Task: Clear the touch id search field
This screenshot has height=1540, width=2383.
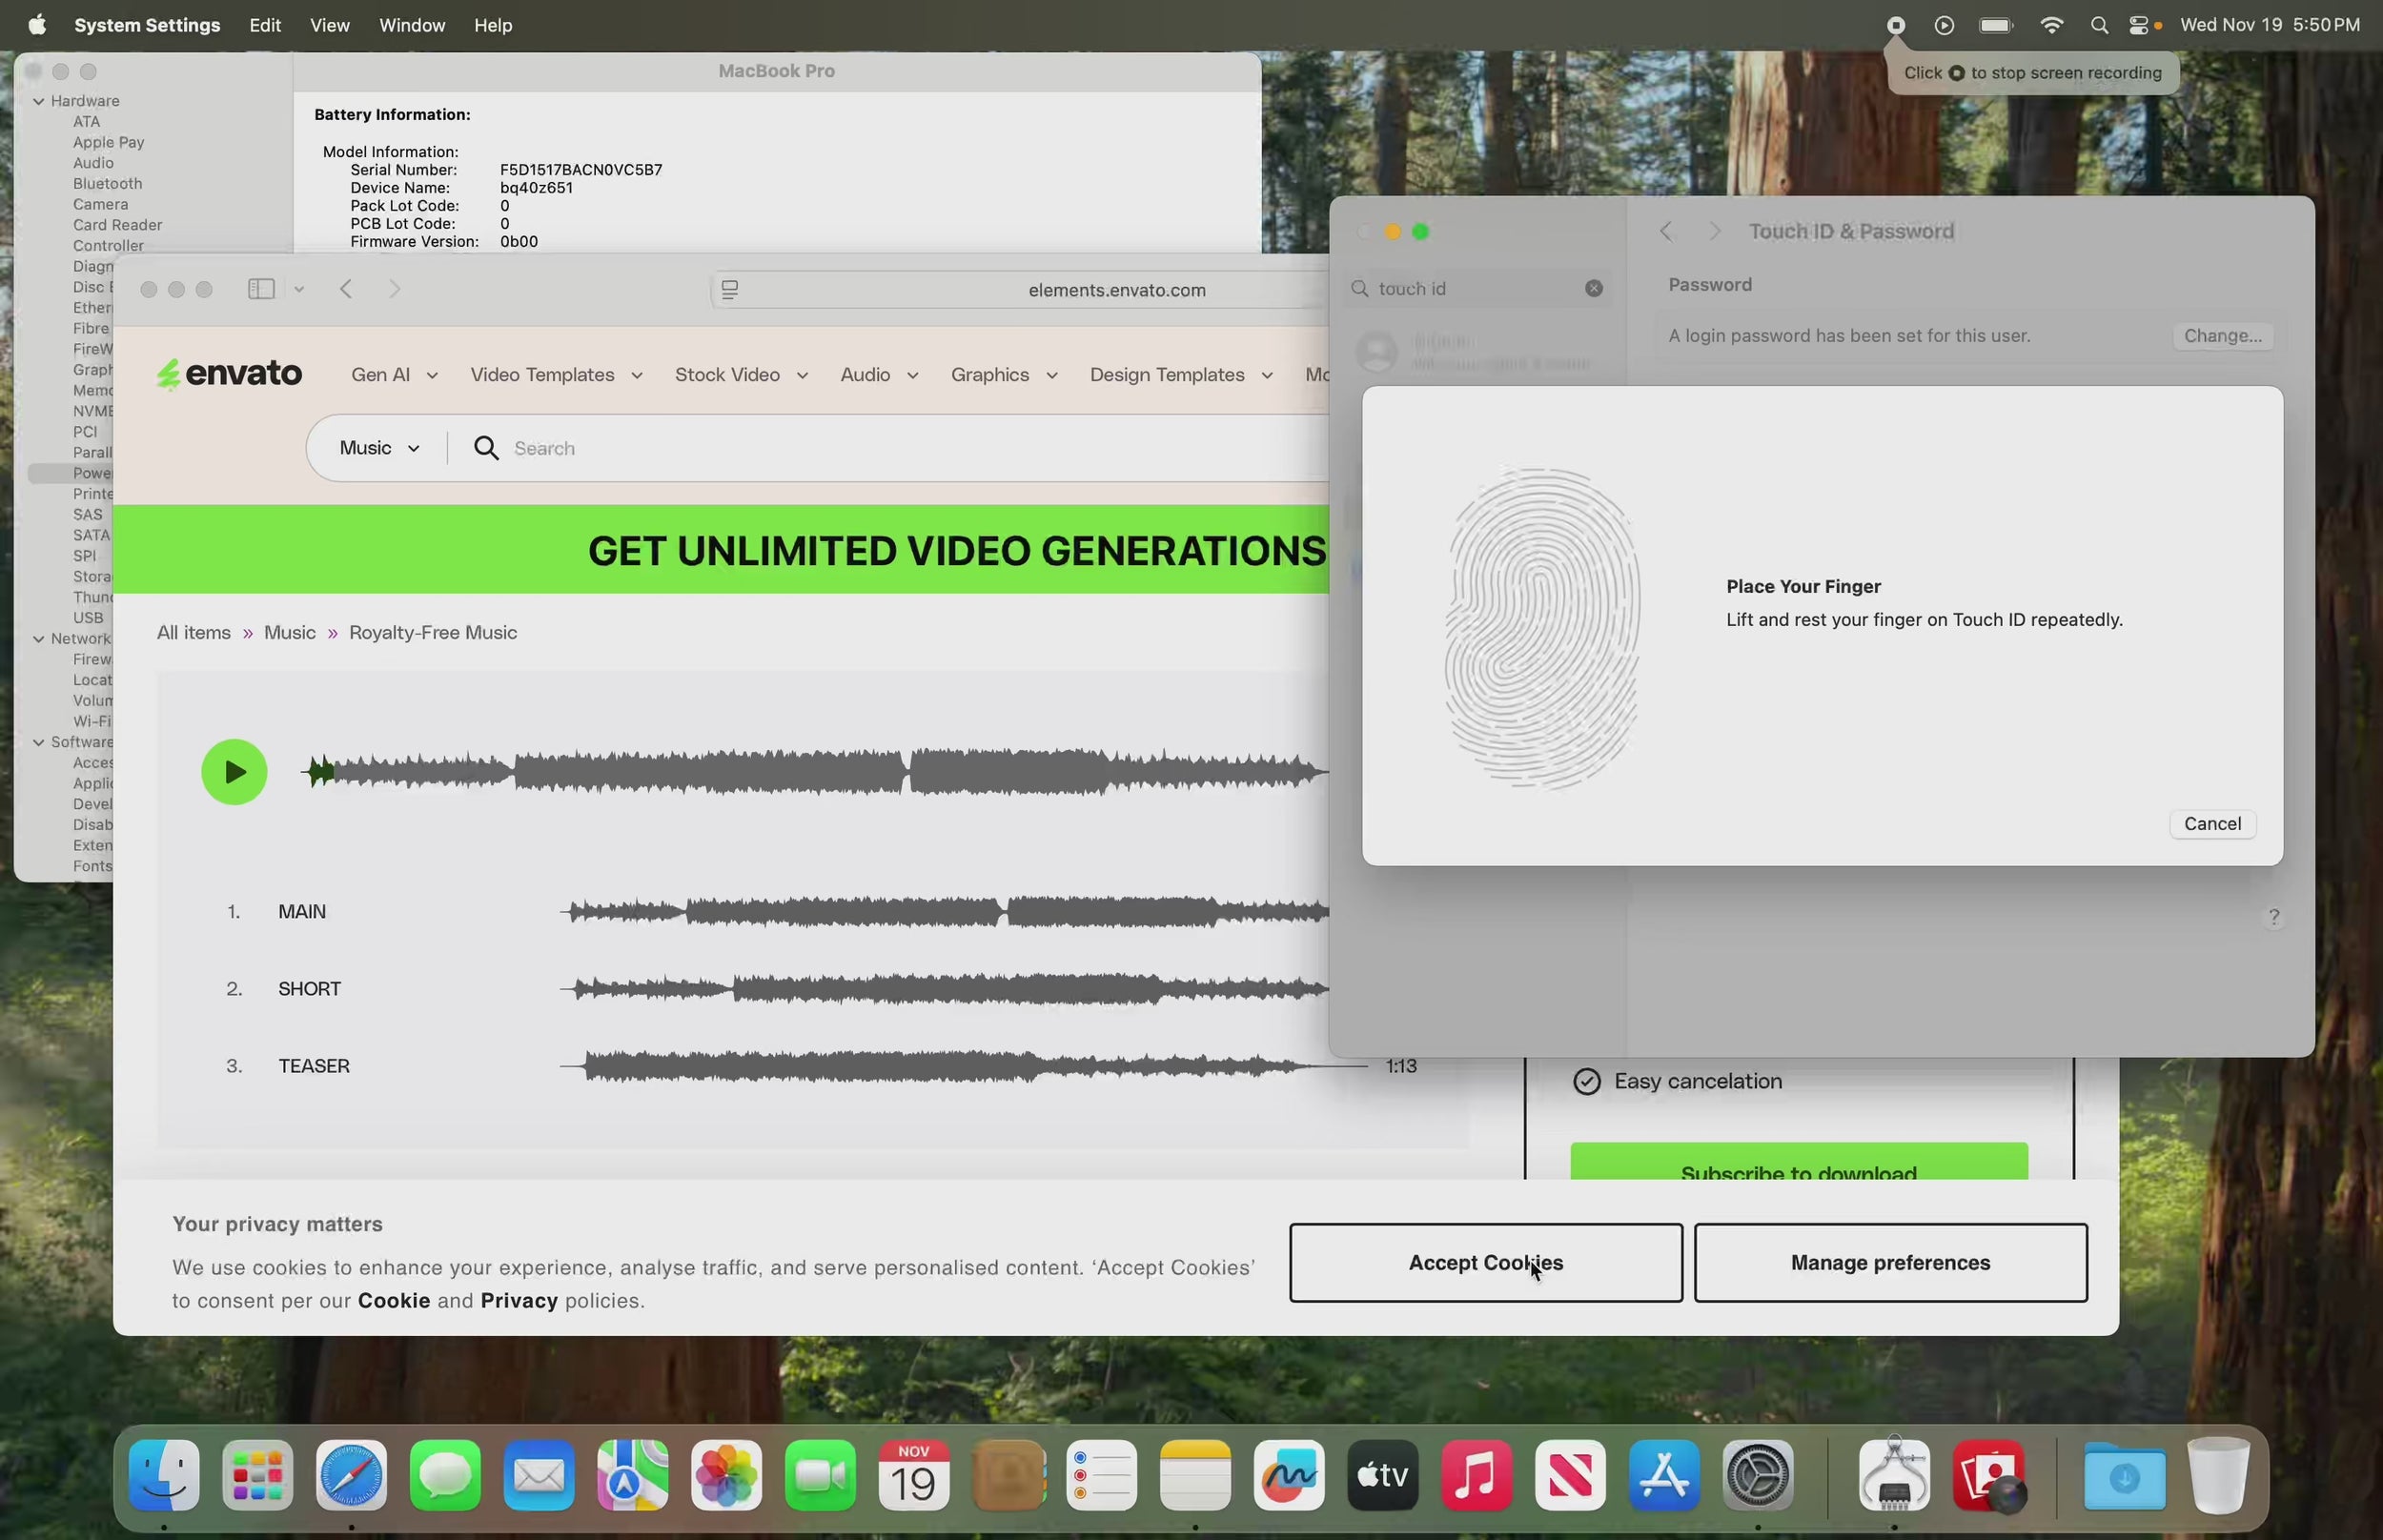Action: click(x=1593, y=289)
